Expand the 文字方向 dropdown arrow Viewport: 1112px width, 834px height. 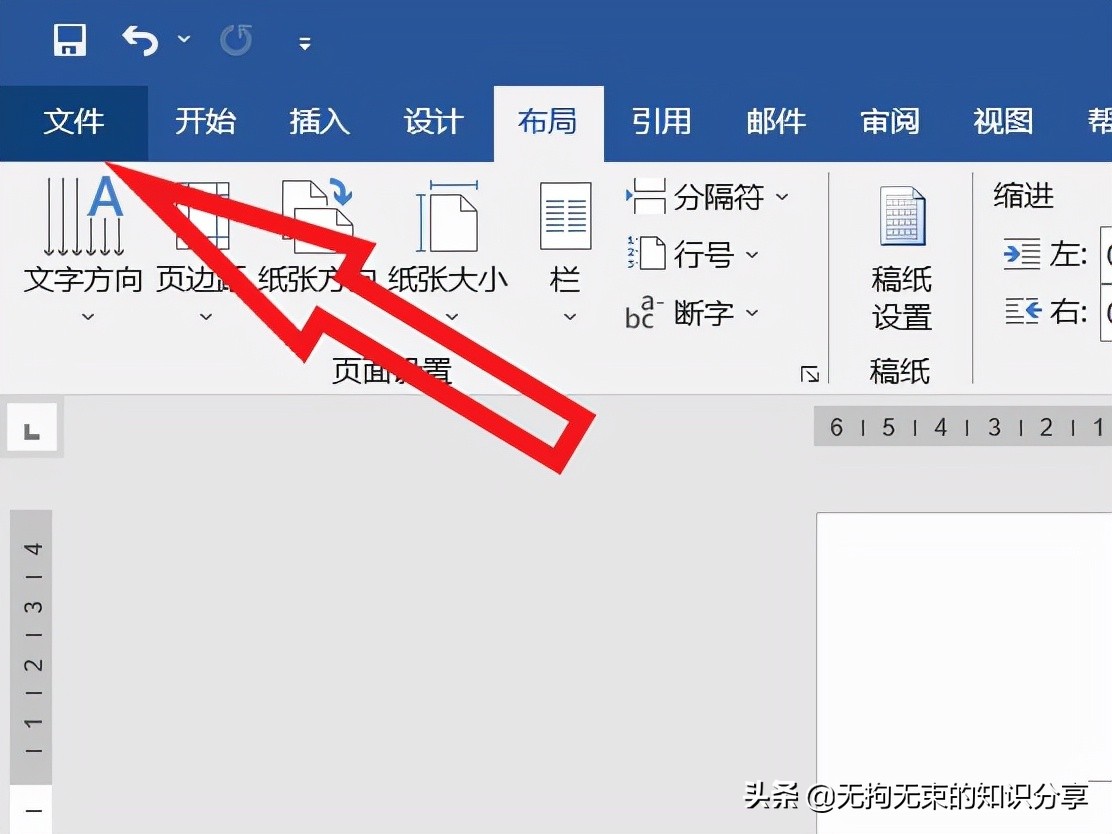click(88, 318)
